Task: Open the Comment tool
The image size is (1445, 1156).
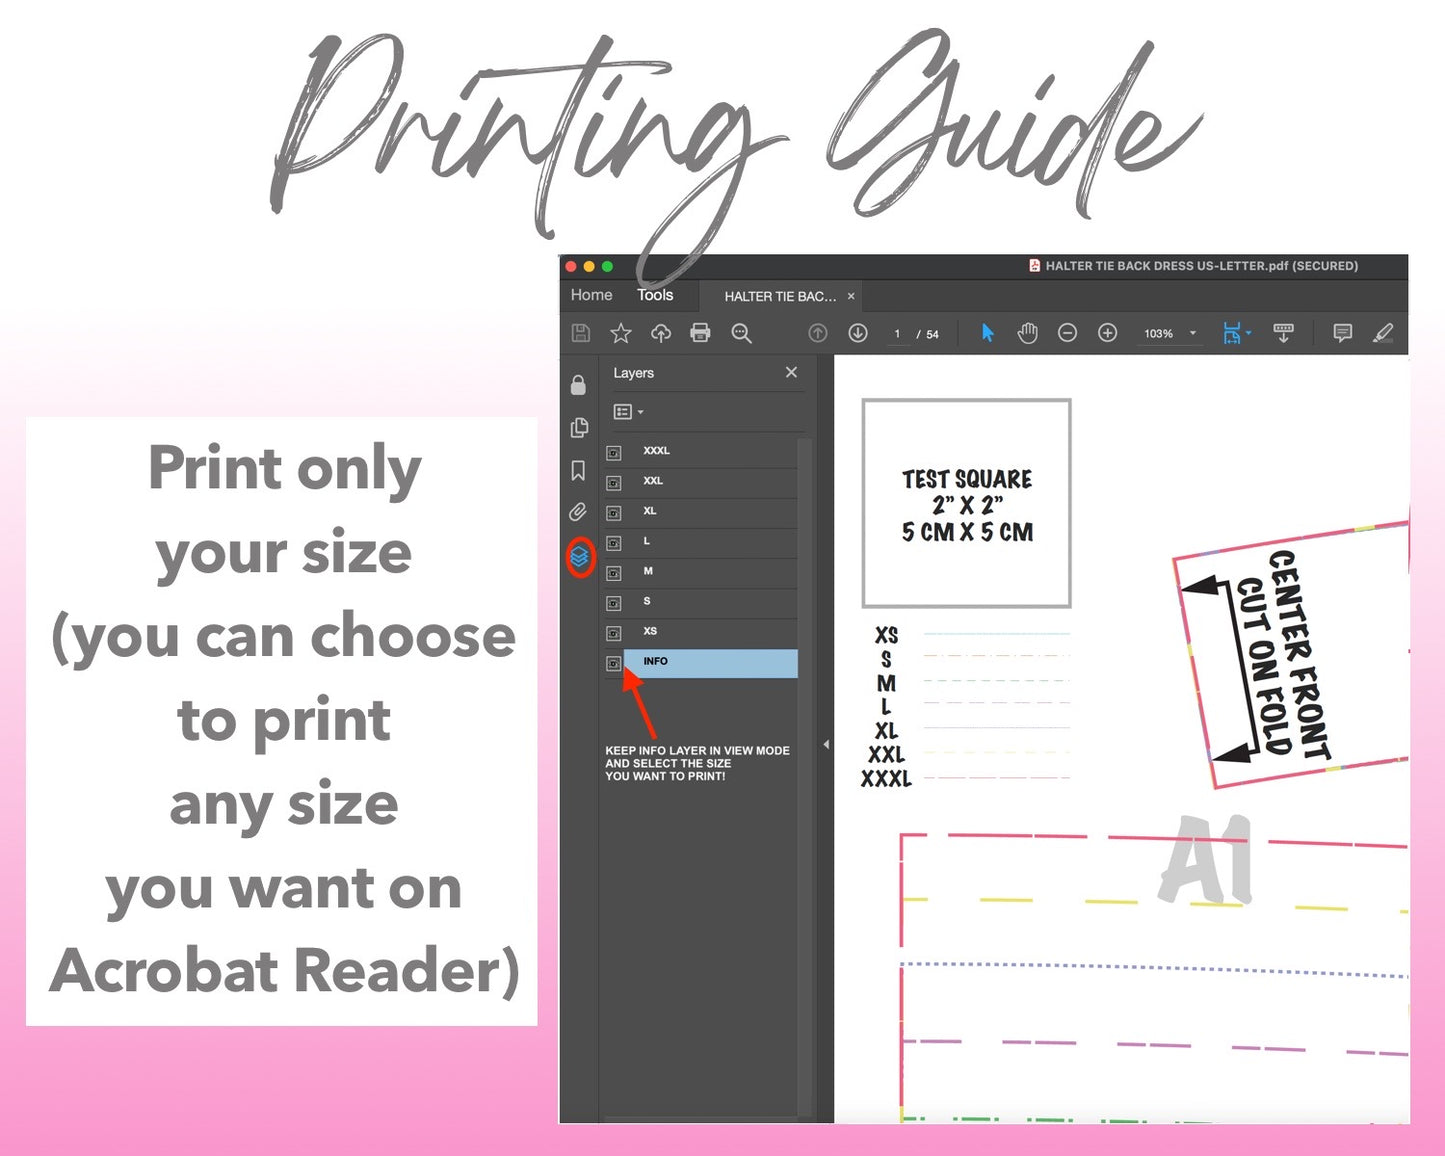Action: click(1342, 333)
